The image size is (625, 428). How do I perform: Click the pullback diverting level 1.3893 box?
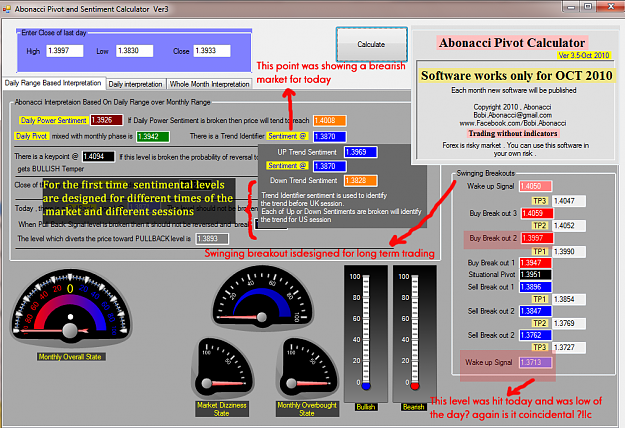pos(212,239)
